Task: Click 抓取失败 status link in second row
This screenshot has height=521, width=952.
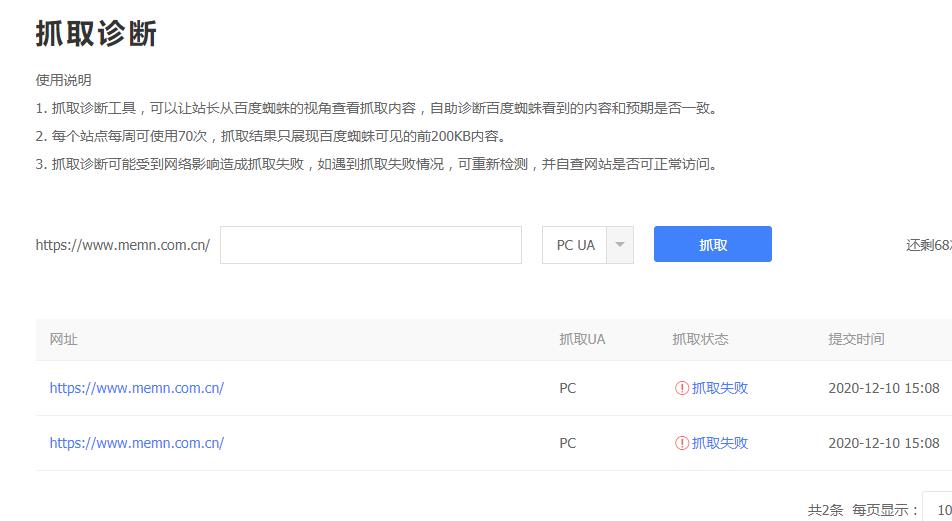Action: (x=719, y=443)
